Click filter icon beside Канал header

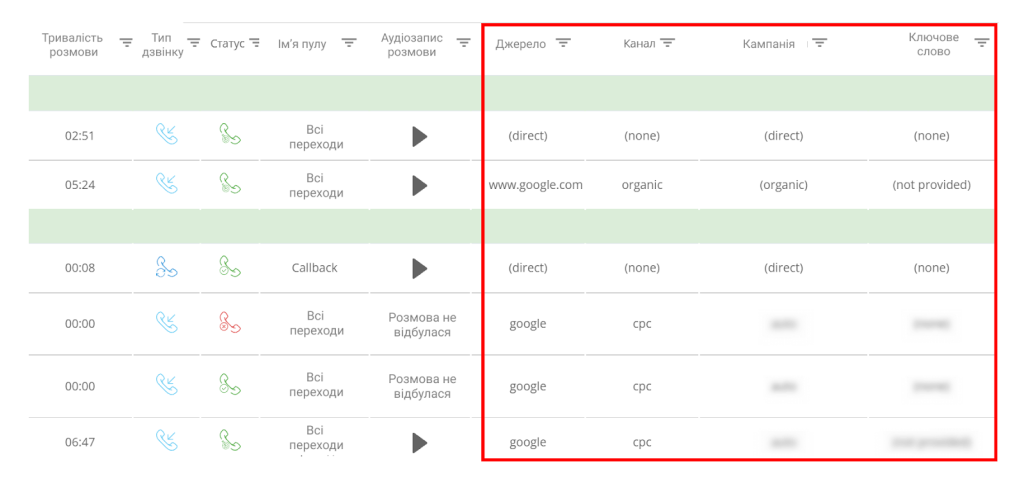667,43
